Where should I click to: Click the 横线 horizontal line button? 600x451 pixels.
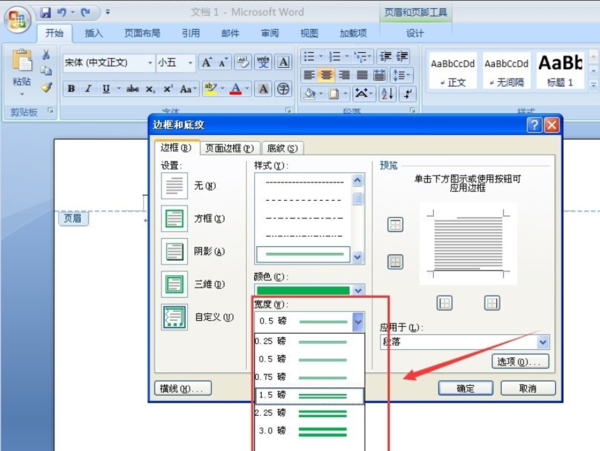pyautogui.click(x=183, y=389)
